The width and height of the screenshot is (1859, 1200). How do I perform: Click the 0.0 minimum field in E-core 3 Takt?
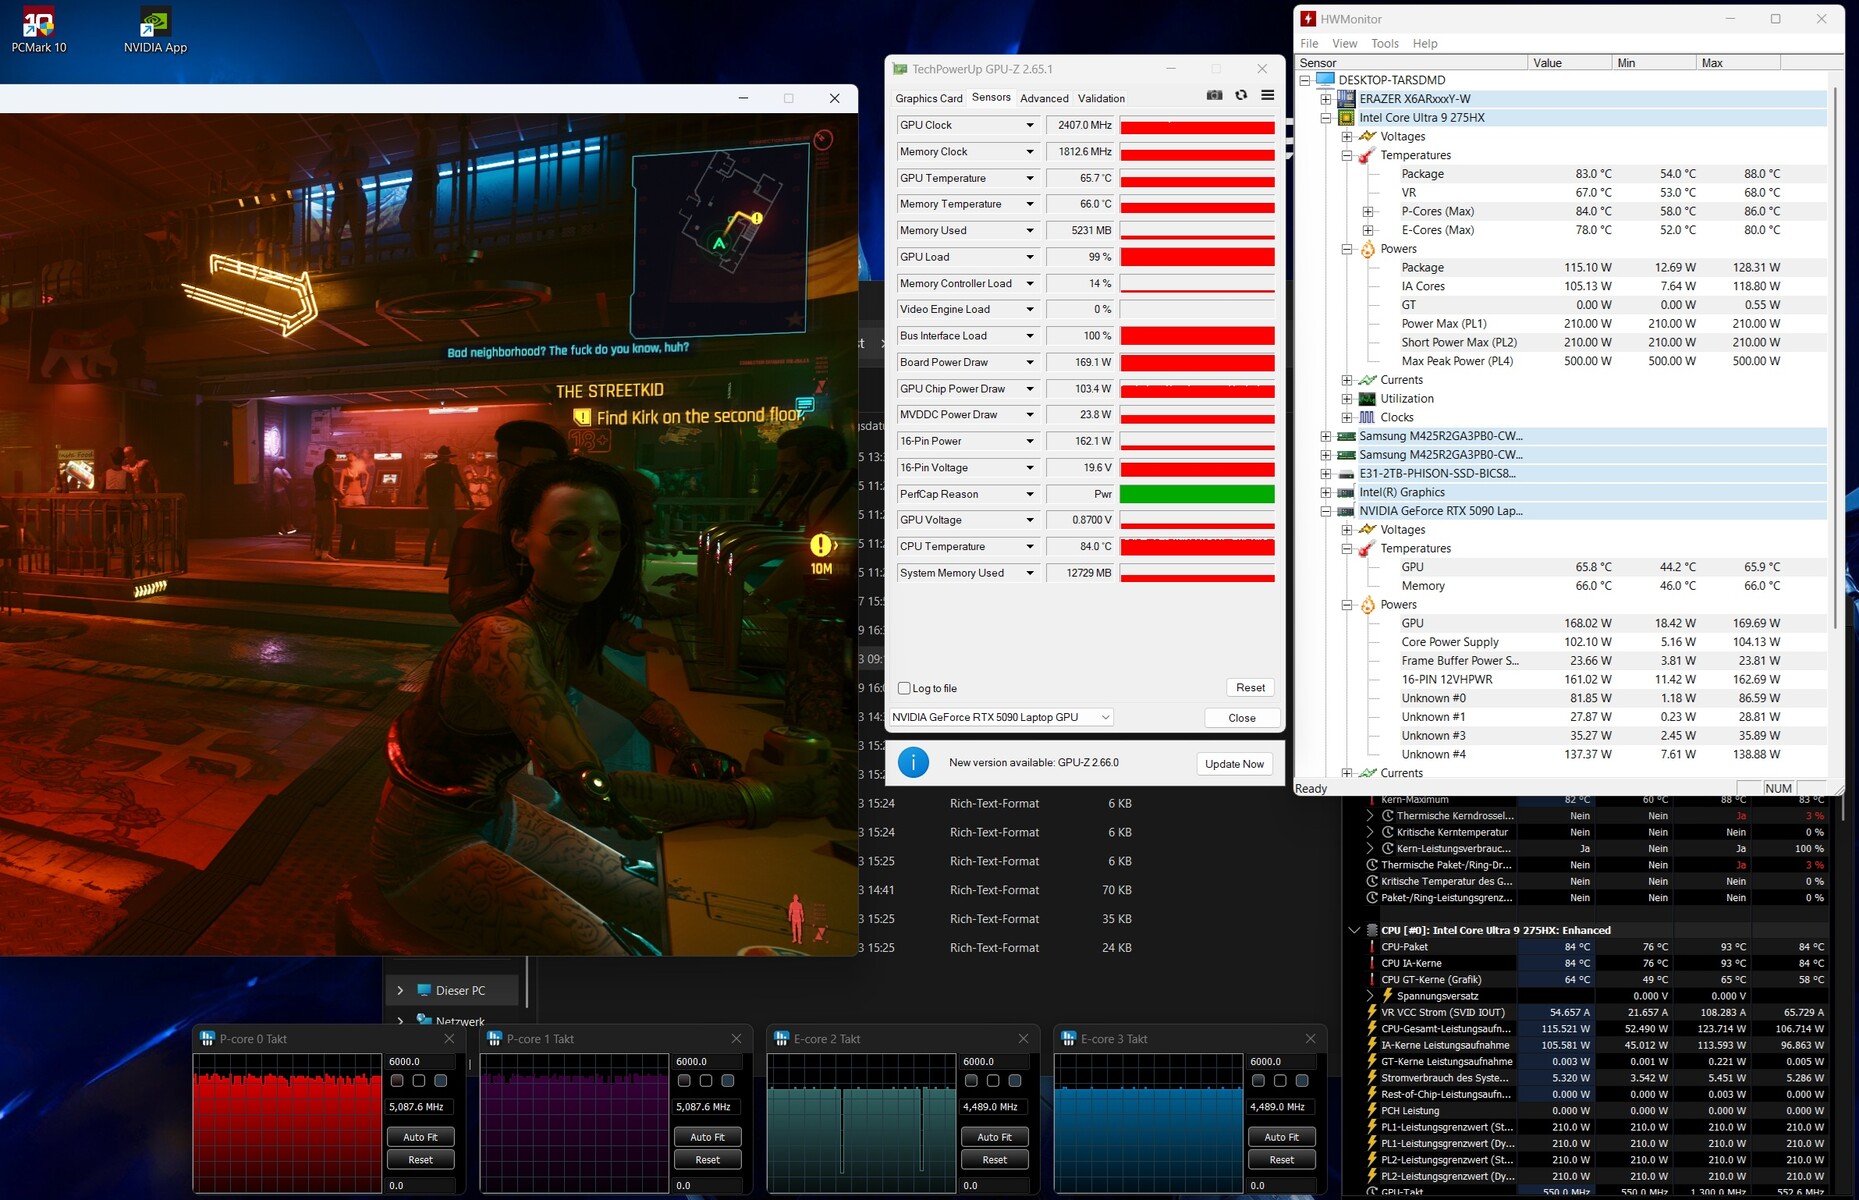pyautogui.click(x=1282, y=1185)
